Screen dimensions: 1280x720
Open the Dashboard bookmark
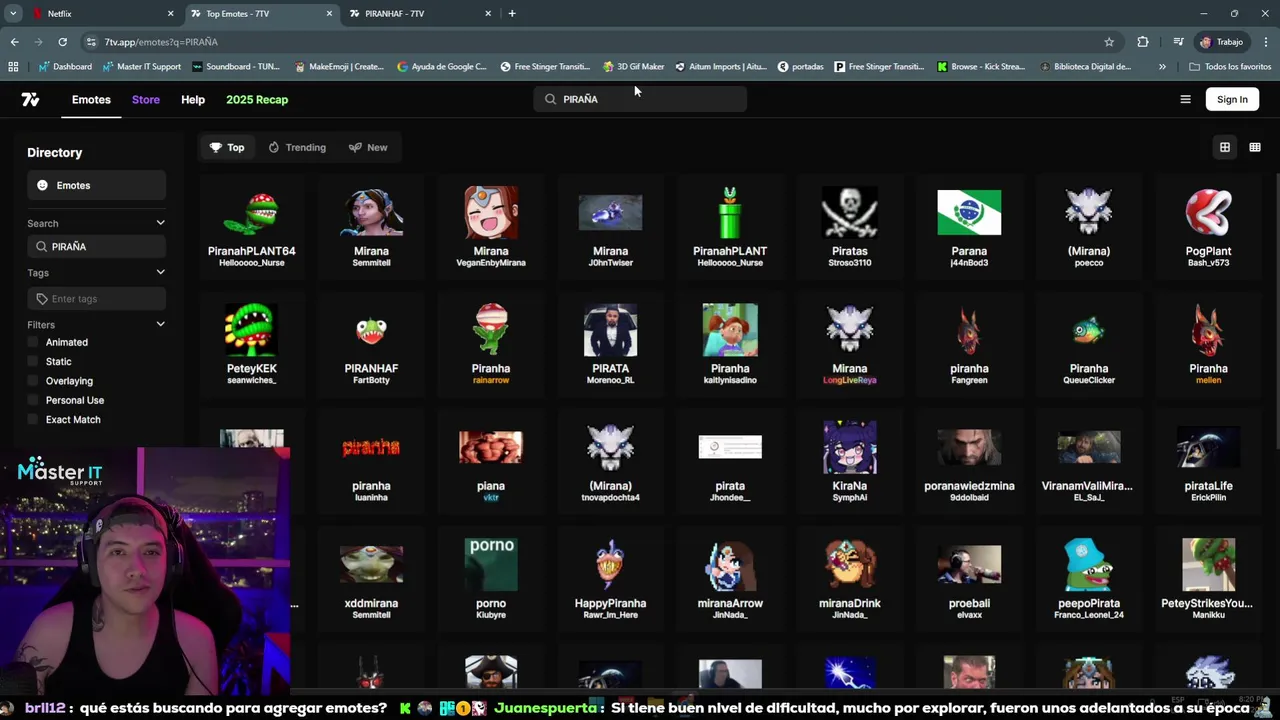coord(65,67)
